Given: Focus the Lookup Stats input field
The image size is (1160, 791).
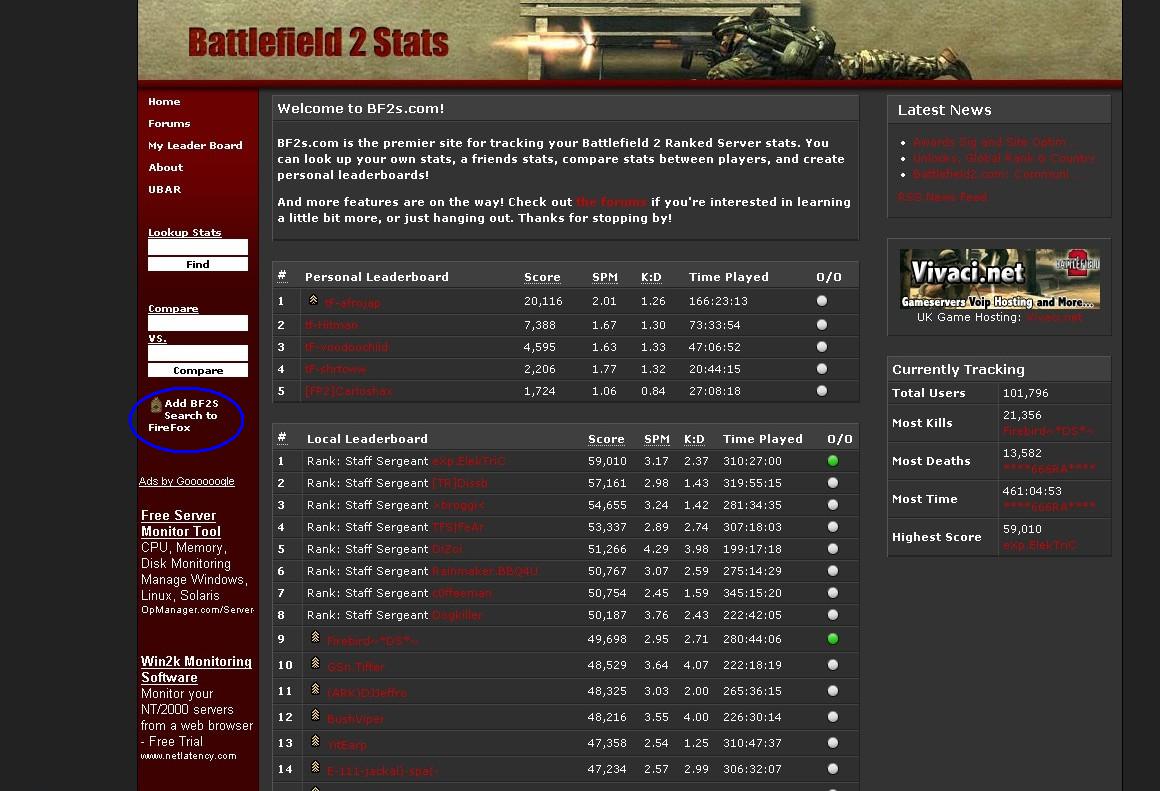Looking at the screenshot, I should (x=198, y=247).
